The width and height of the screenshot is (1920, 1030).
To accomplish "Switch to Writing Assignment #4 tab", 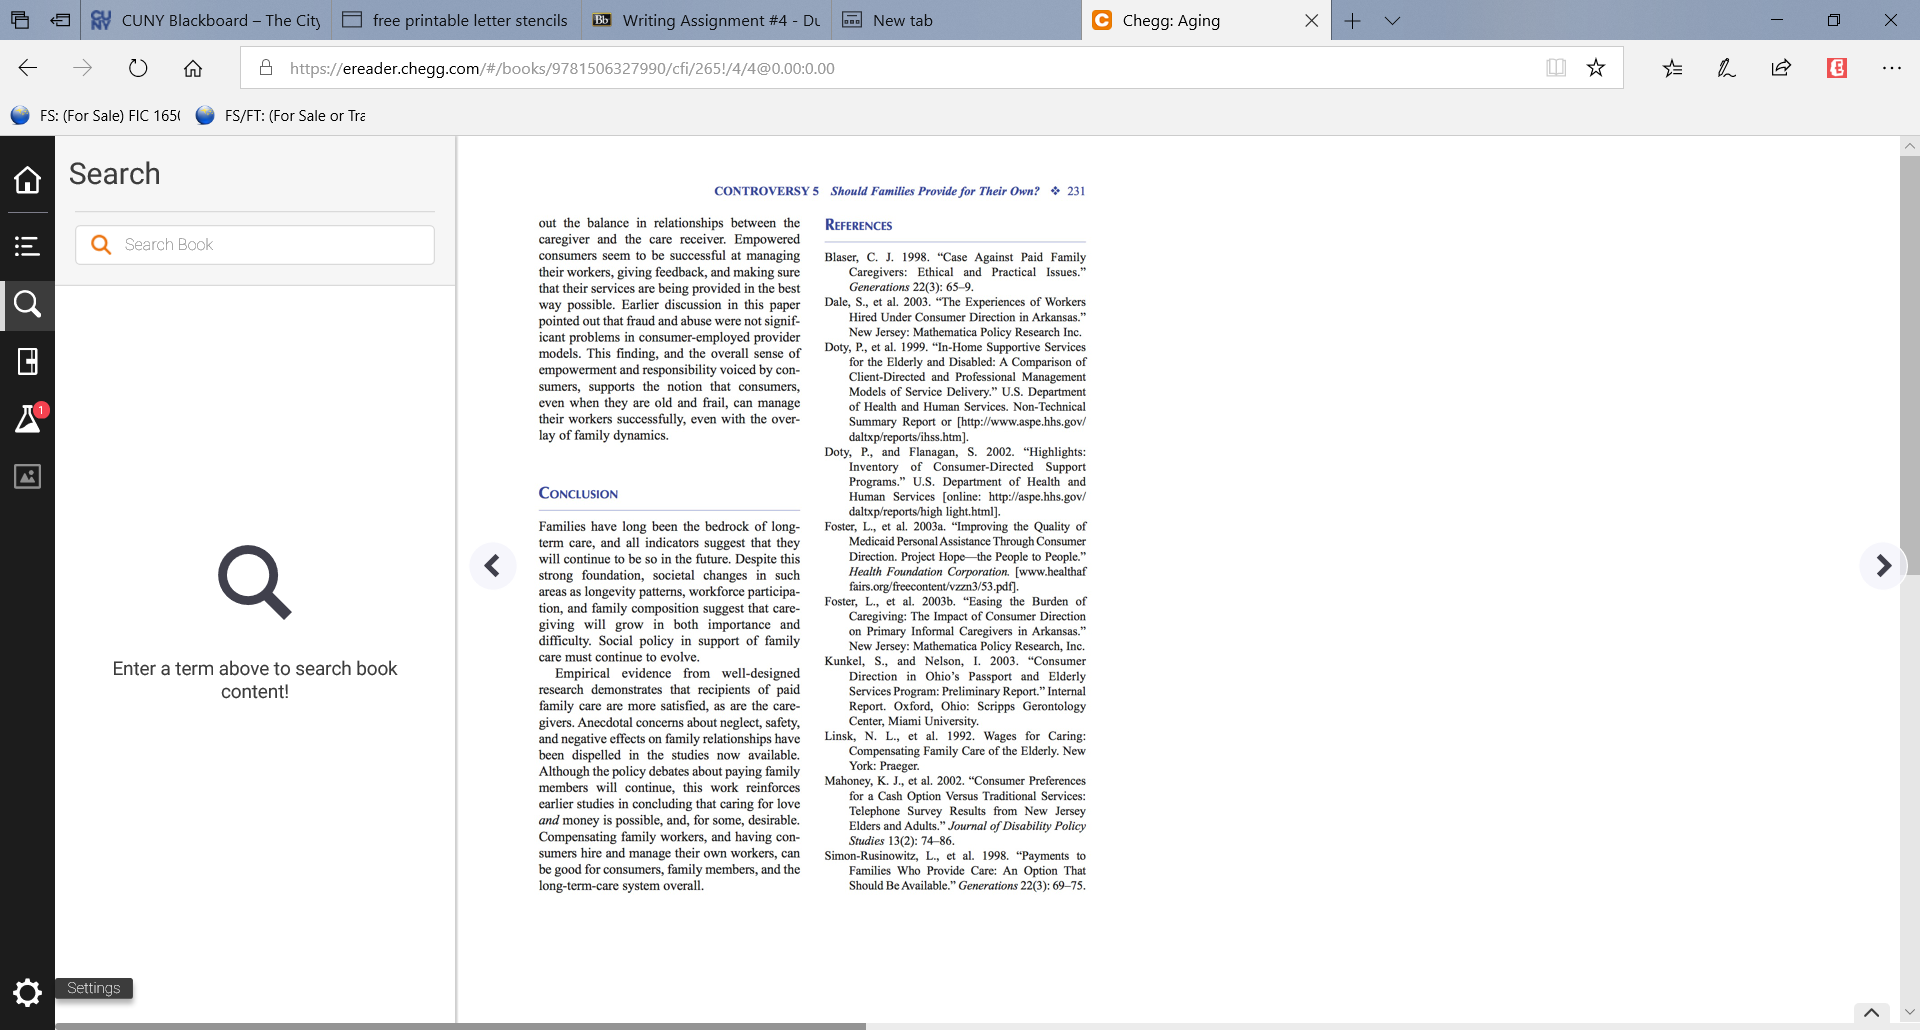I will 706,20.
